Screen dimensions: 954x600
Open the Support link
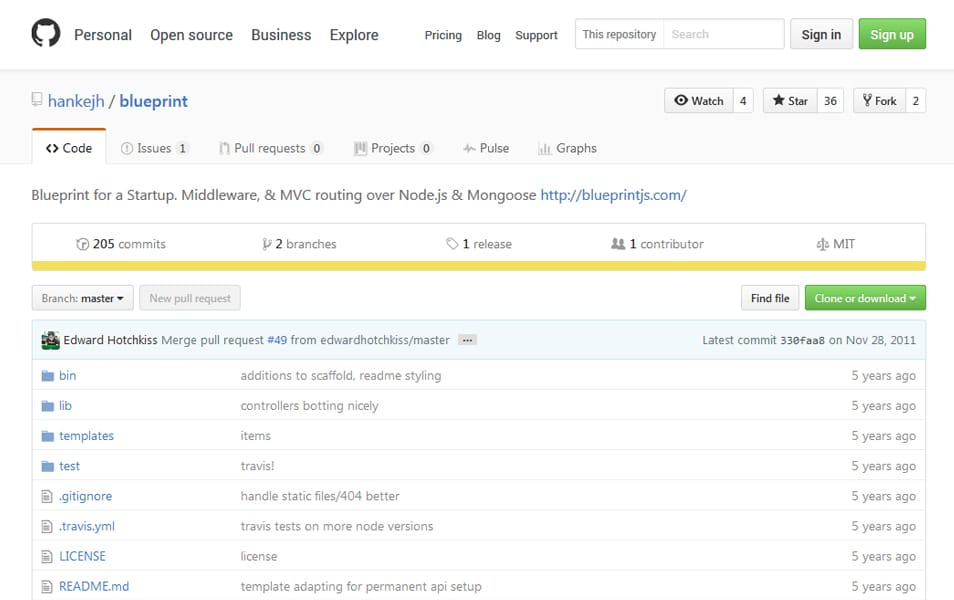[536, 35]
